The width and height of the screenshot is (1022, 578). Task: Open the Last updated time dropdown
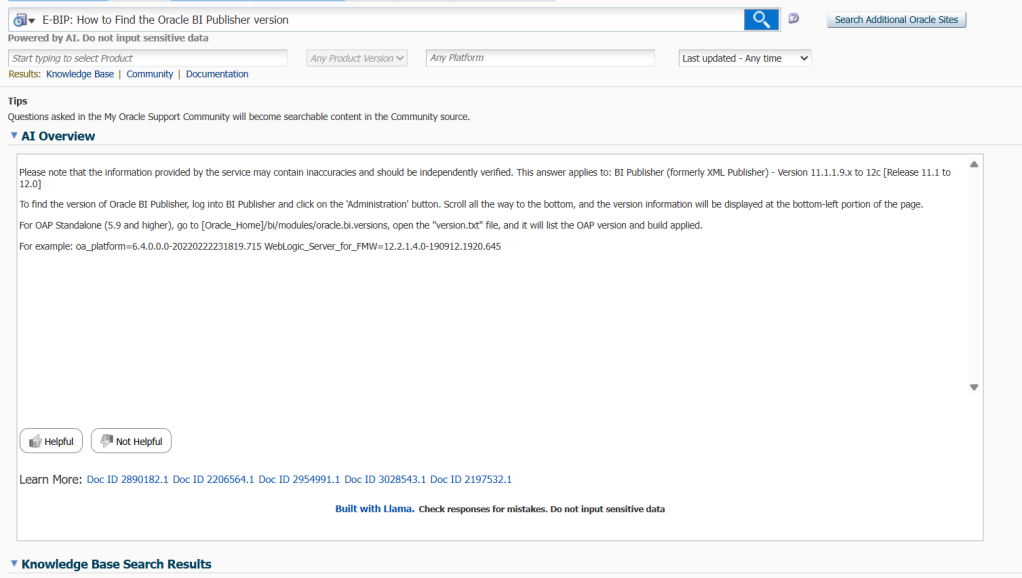point(744,58)
